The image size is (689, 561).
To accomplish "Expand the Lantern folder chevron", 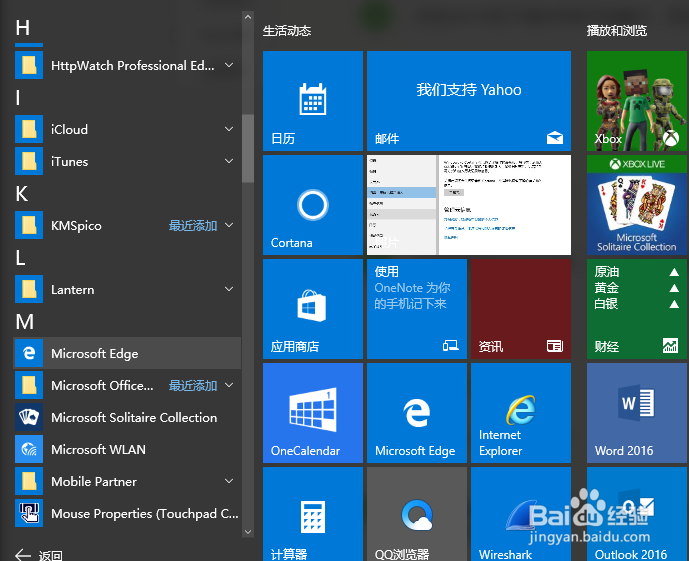I will 229,289.
